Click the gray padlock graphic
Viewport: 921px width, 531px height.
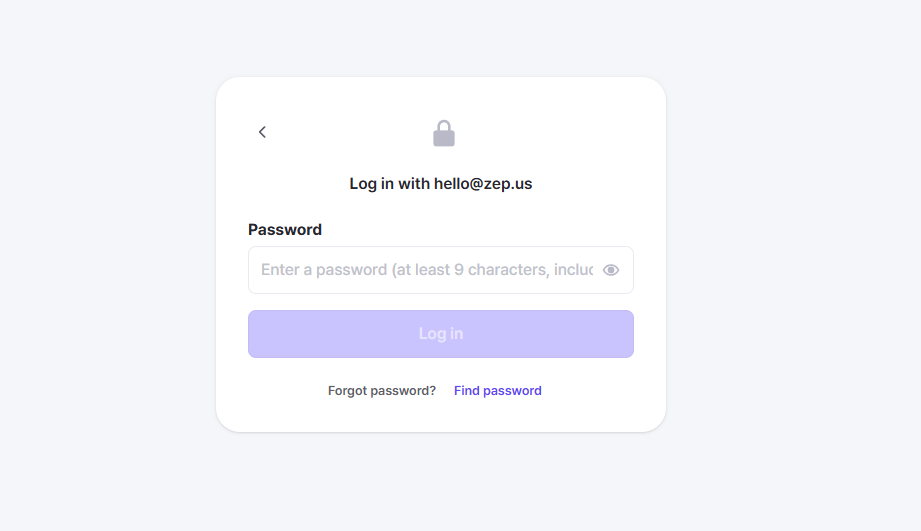444,133
